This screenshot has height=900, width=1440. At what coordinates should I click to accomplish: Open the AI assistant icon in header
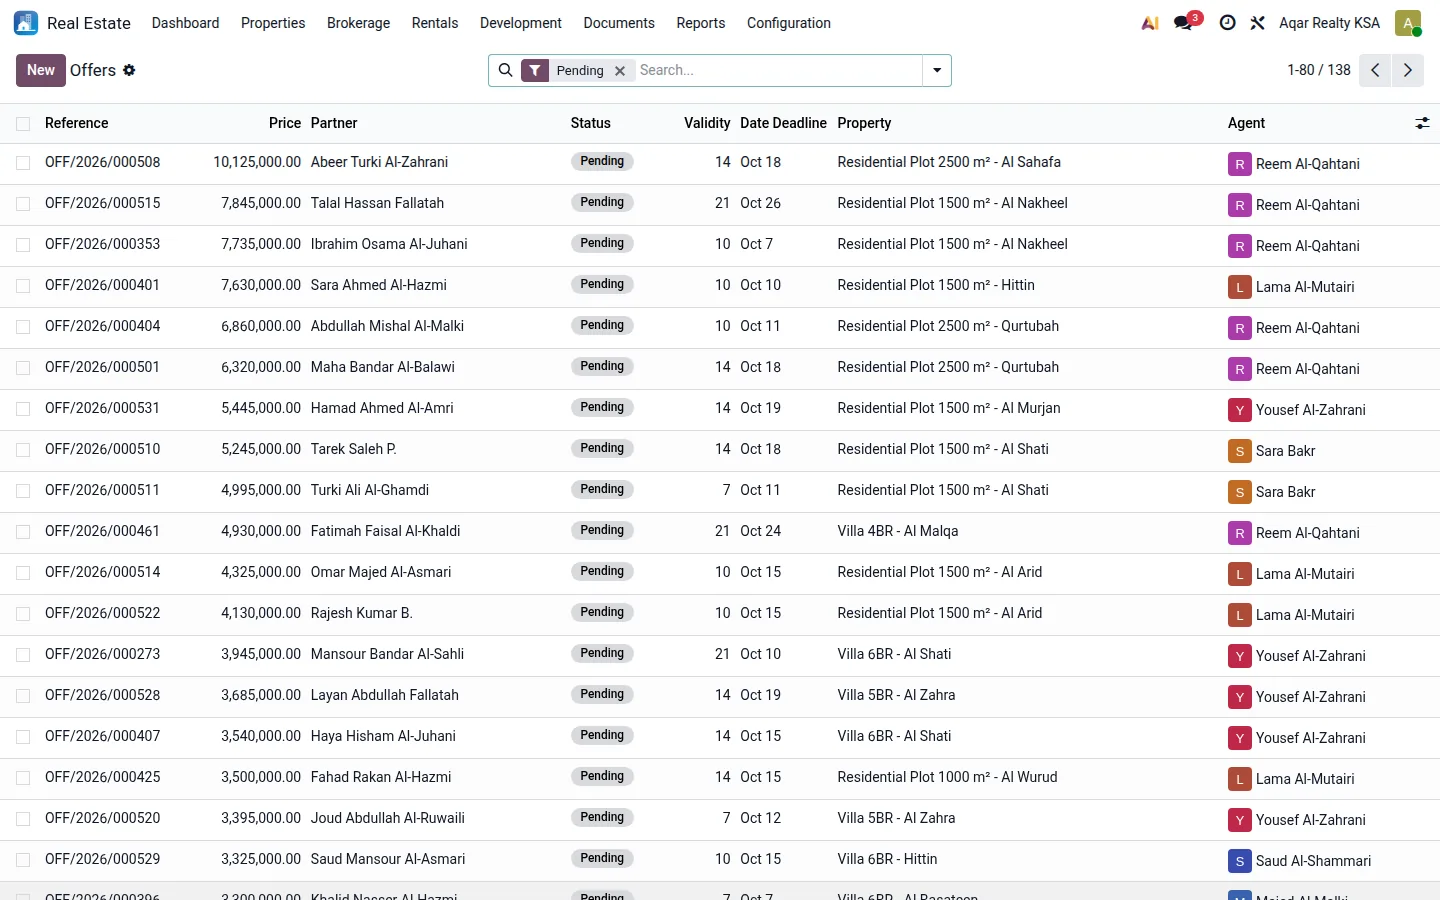1150,23
